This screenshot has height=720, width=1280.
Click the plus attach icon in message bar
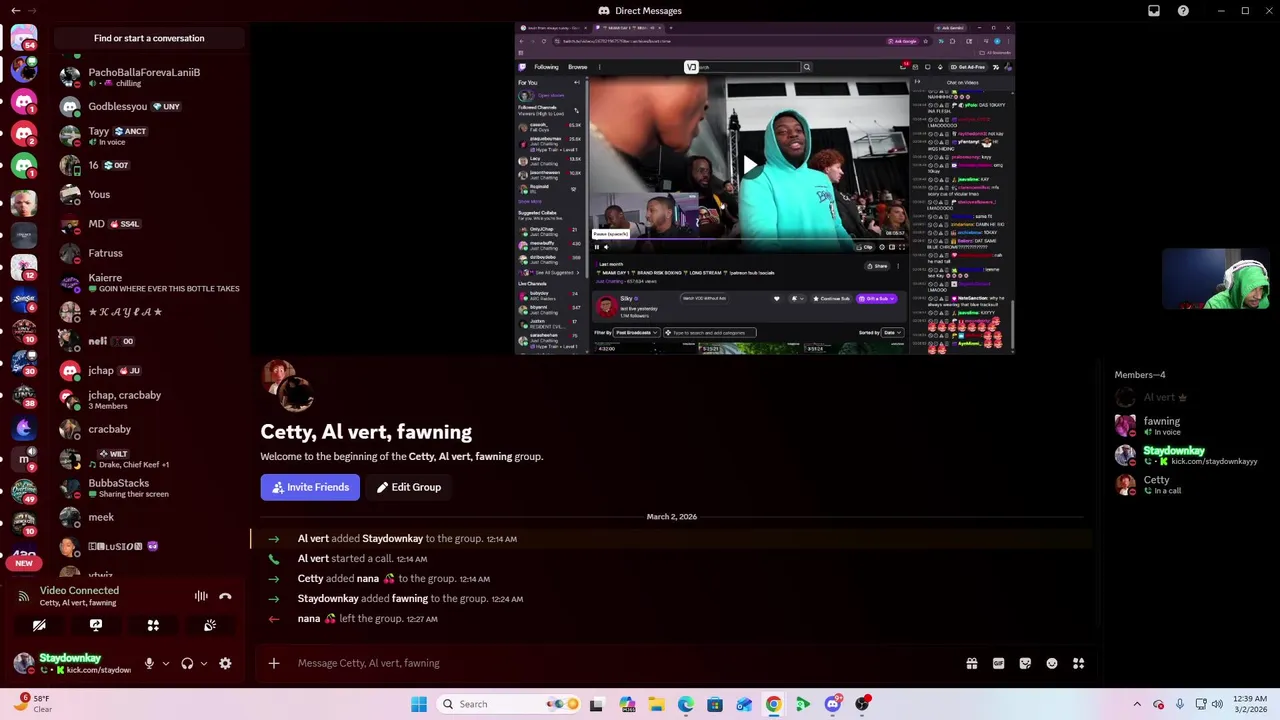point(274,663)
